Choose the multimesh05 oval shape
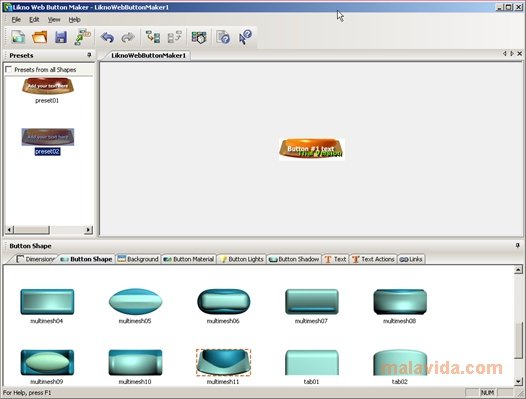 (x=135, y=301)
